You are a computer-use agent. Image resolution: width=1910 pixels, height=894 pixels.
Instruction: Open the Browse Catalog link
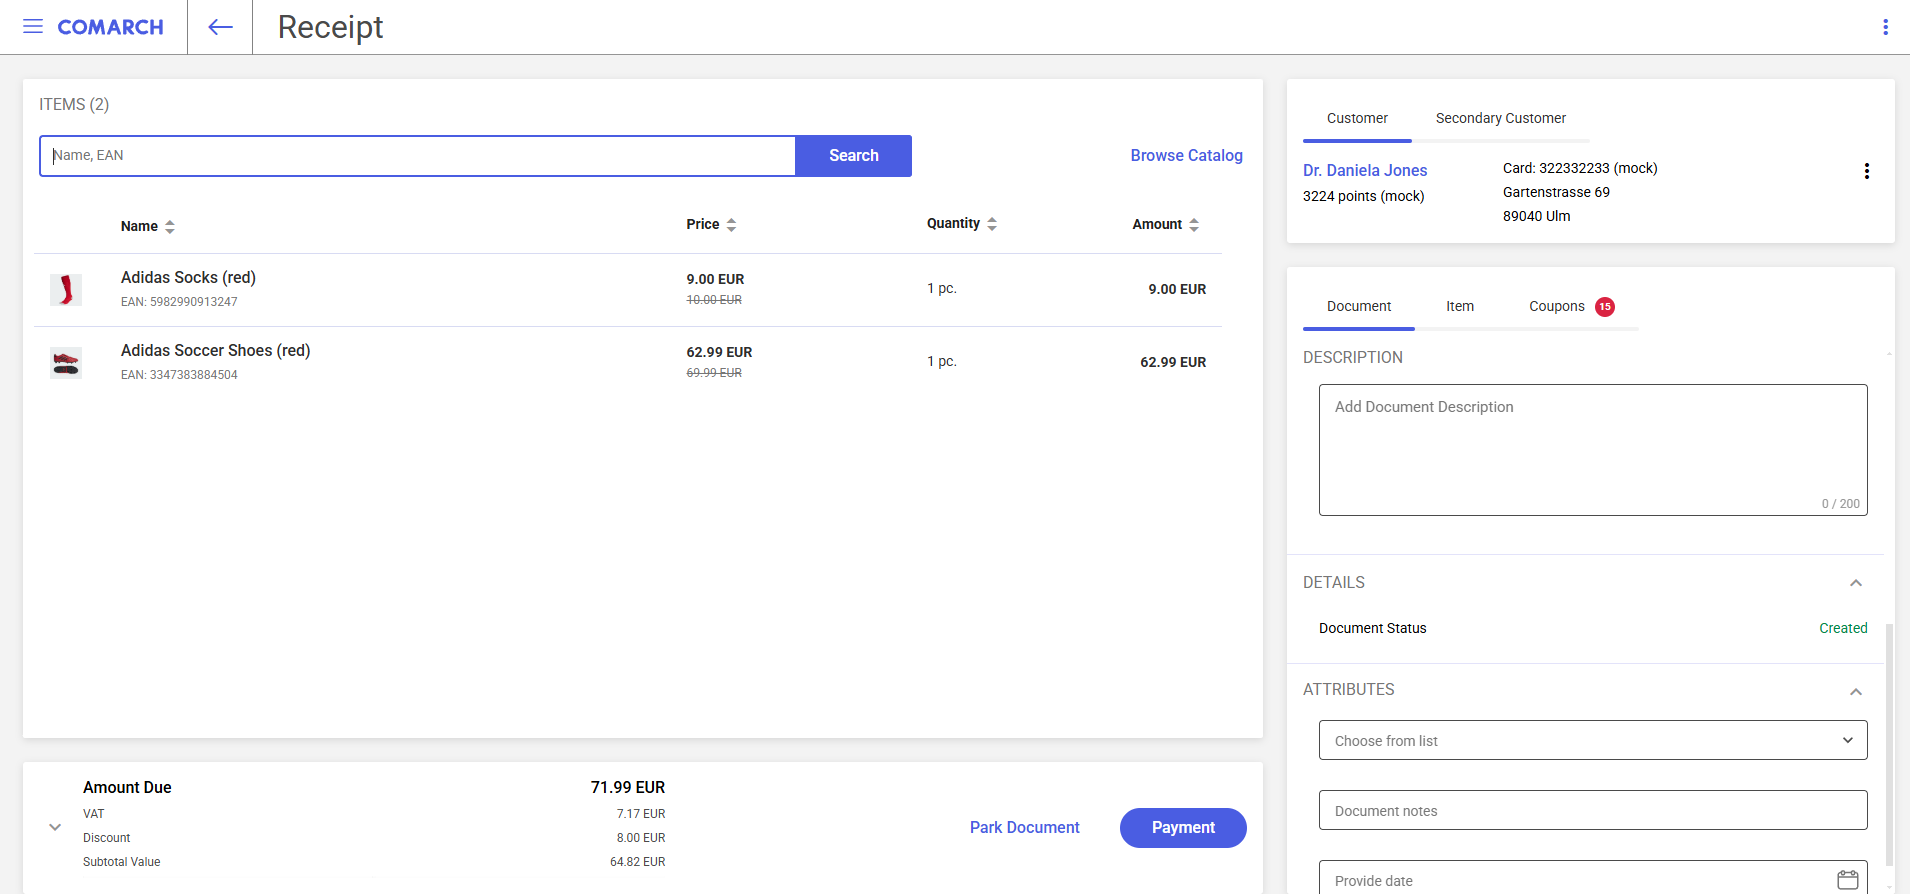pos(1186,156)
